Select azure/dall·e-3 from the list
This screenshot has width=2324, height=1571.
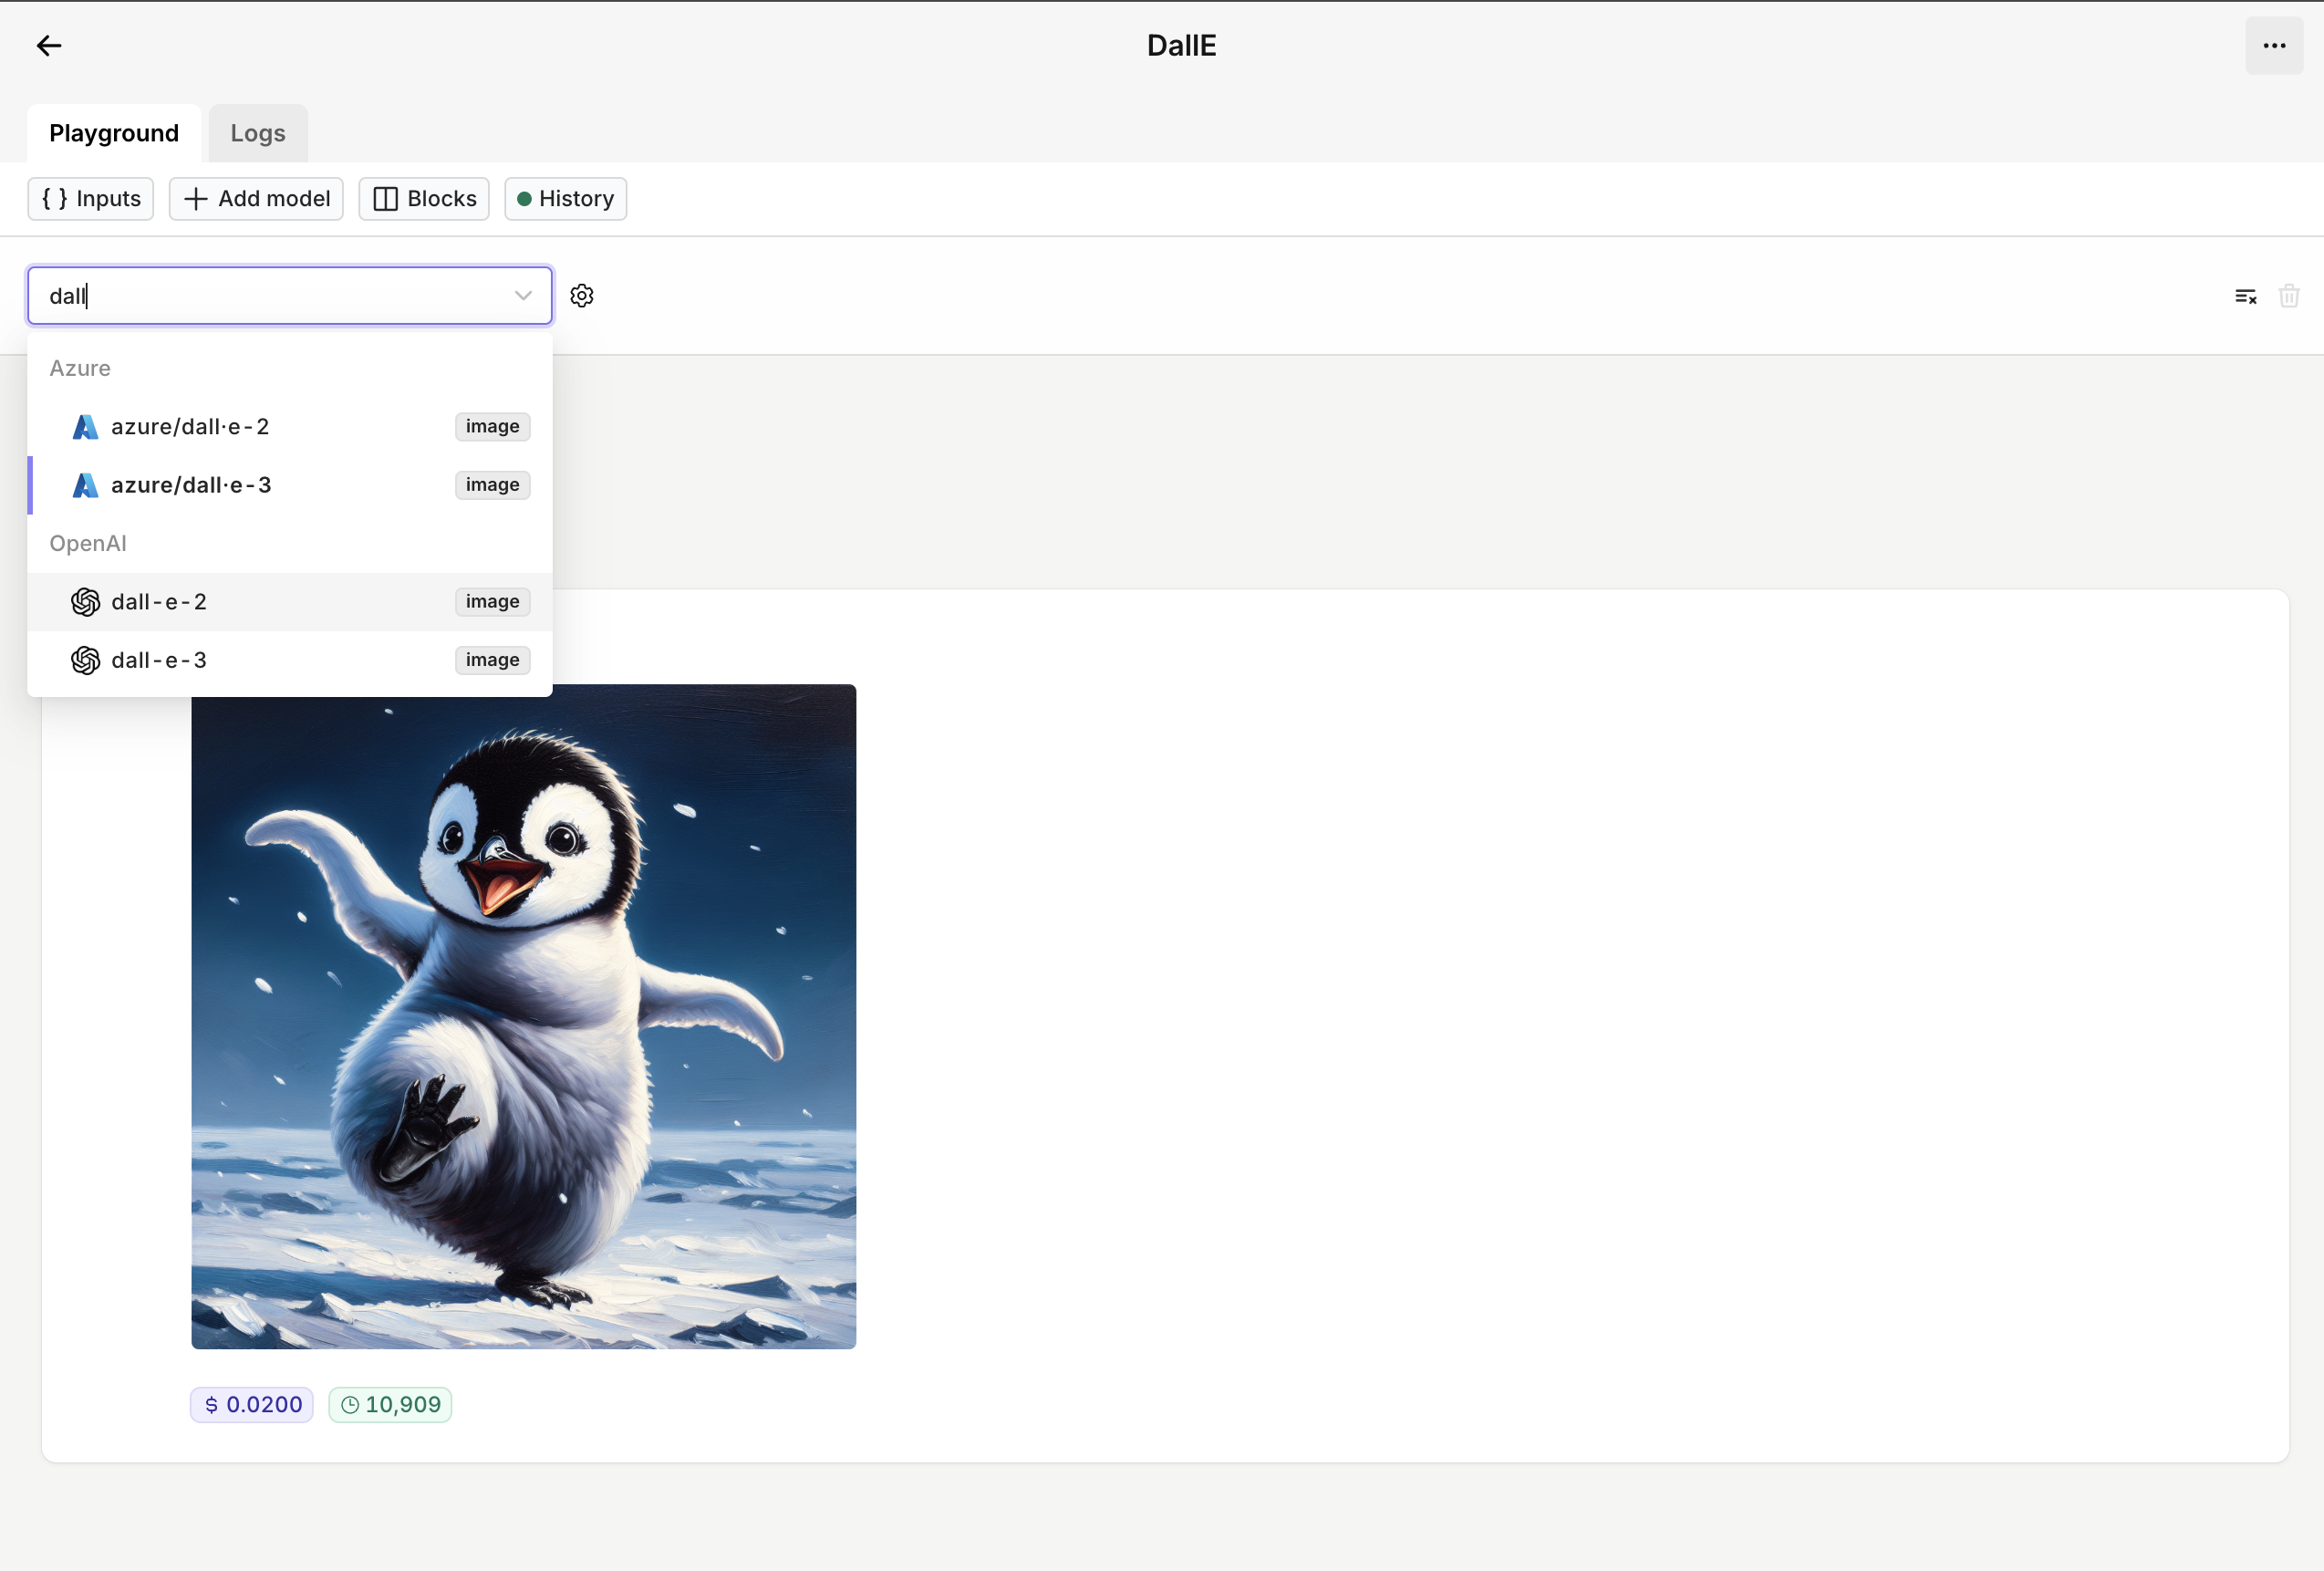190,485
